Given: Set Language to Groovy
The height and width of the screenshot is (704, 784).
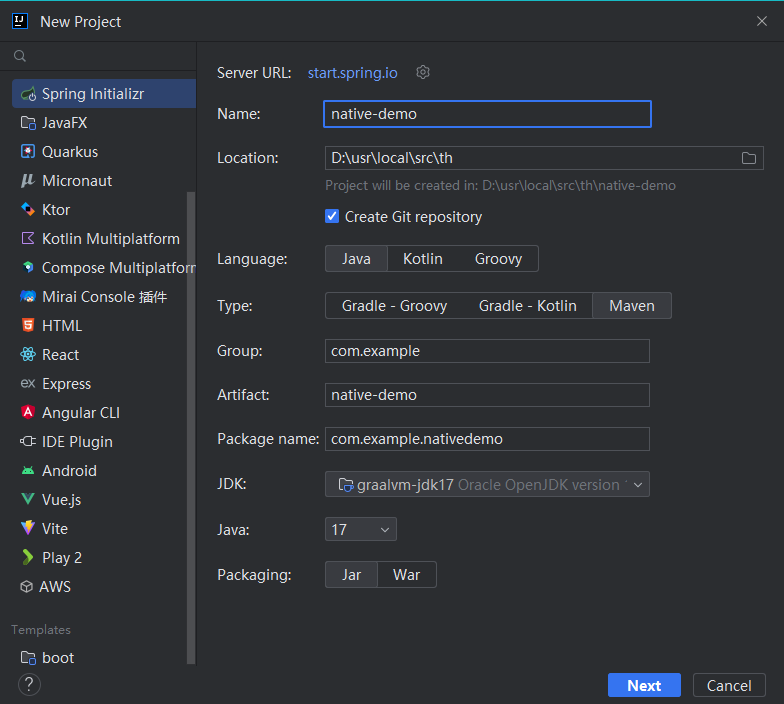Looking at the screenshot, I should [x=498, y=259].
